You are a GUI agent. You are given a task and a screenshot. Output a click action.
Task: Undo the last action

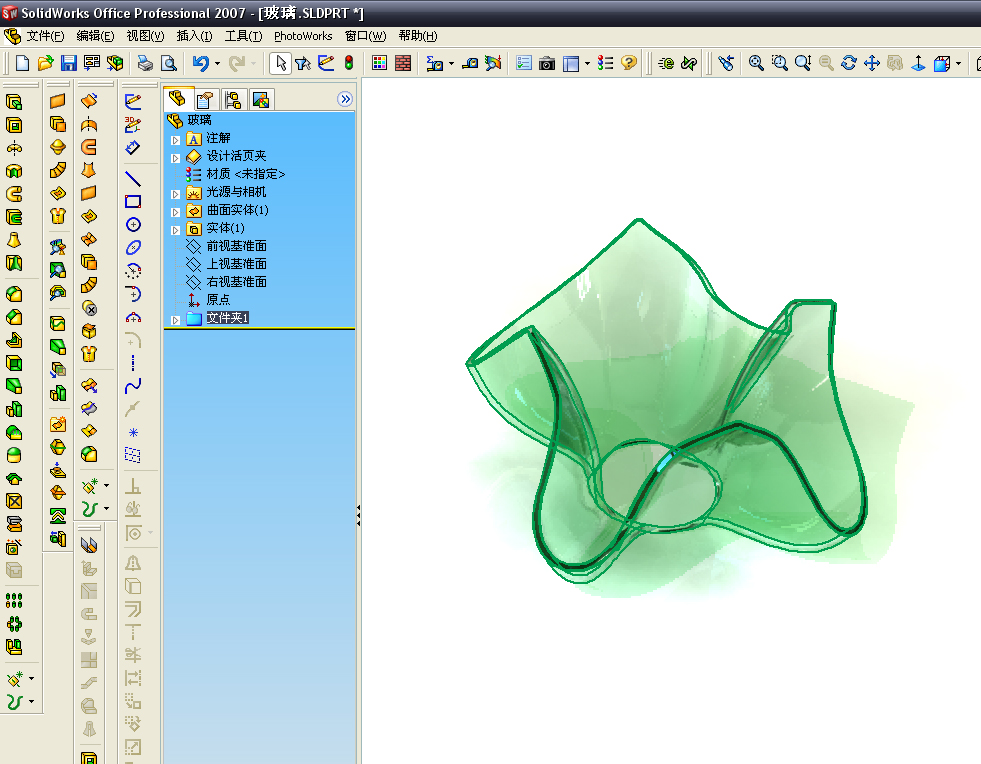pyautogui.click(x=200, y=63)
